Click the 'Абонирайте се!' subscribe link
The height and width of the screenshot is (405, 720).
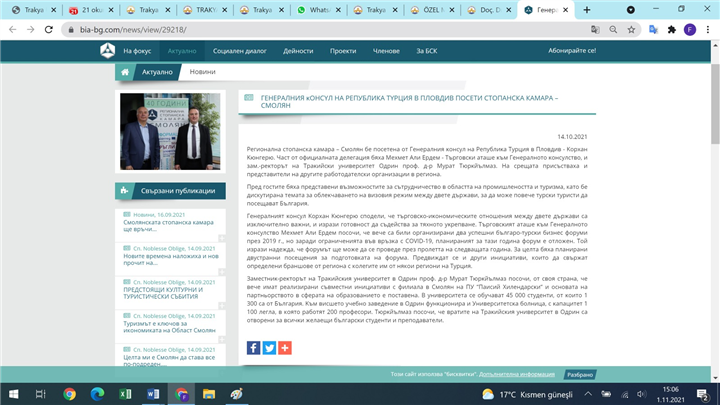coord(572,51)
